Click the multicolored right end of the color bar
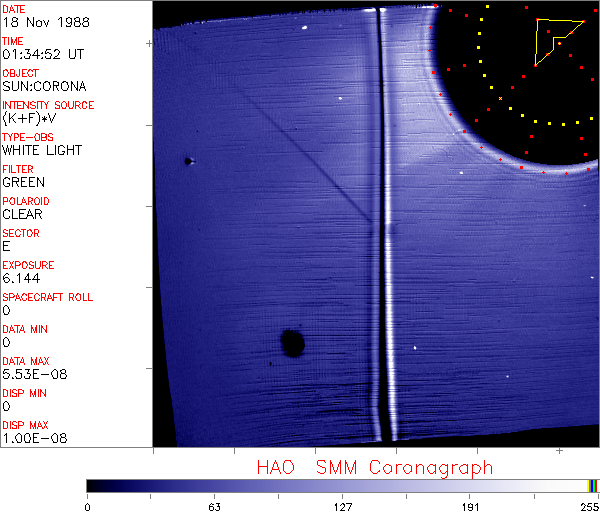 pyautogui.click(x=592, y=485)
